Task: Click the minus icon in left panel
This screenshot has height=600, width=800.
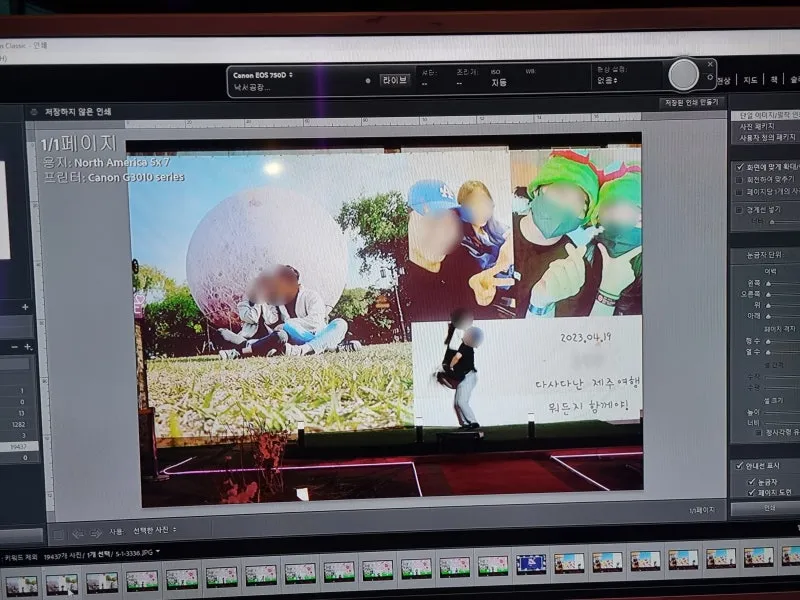Action: [x=14, y=346]
